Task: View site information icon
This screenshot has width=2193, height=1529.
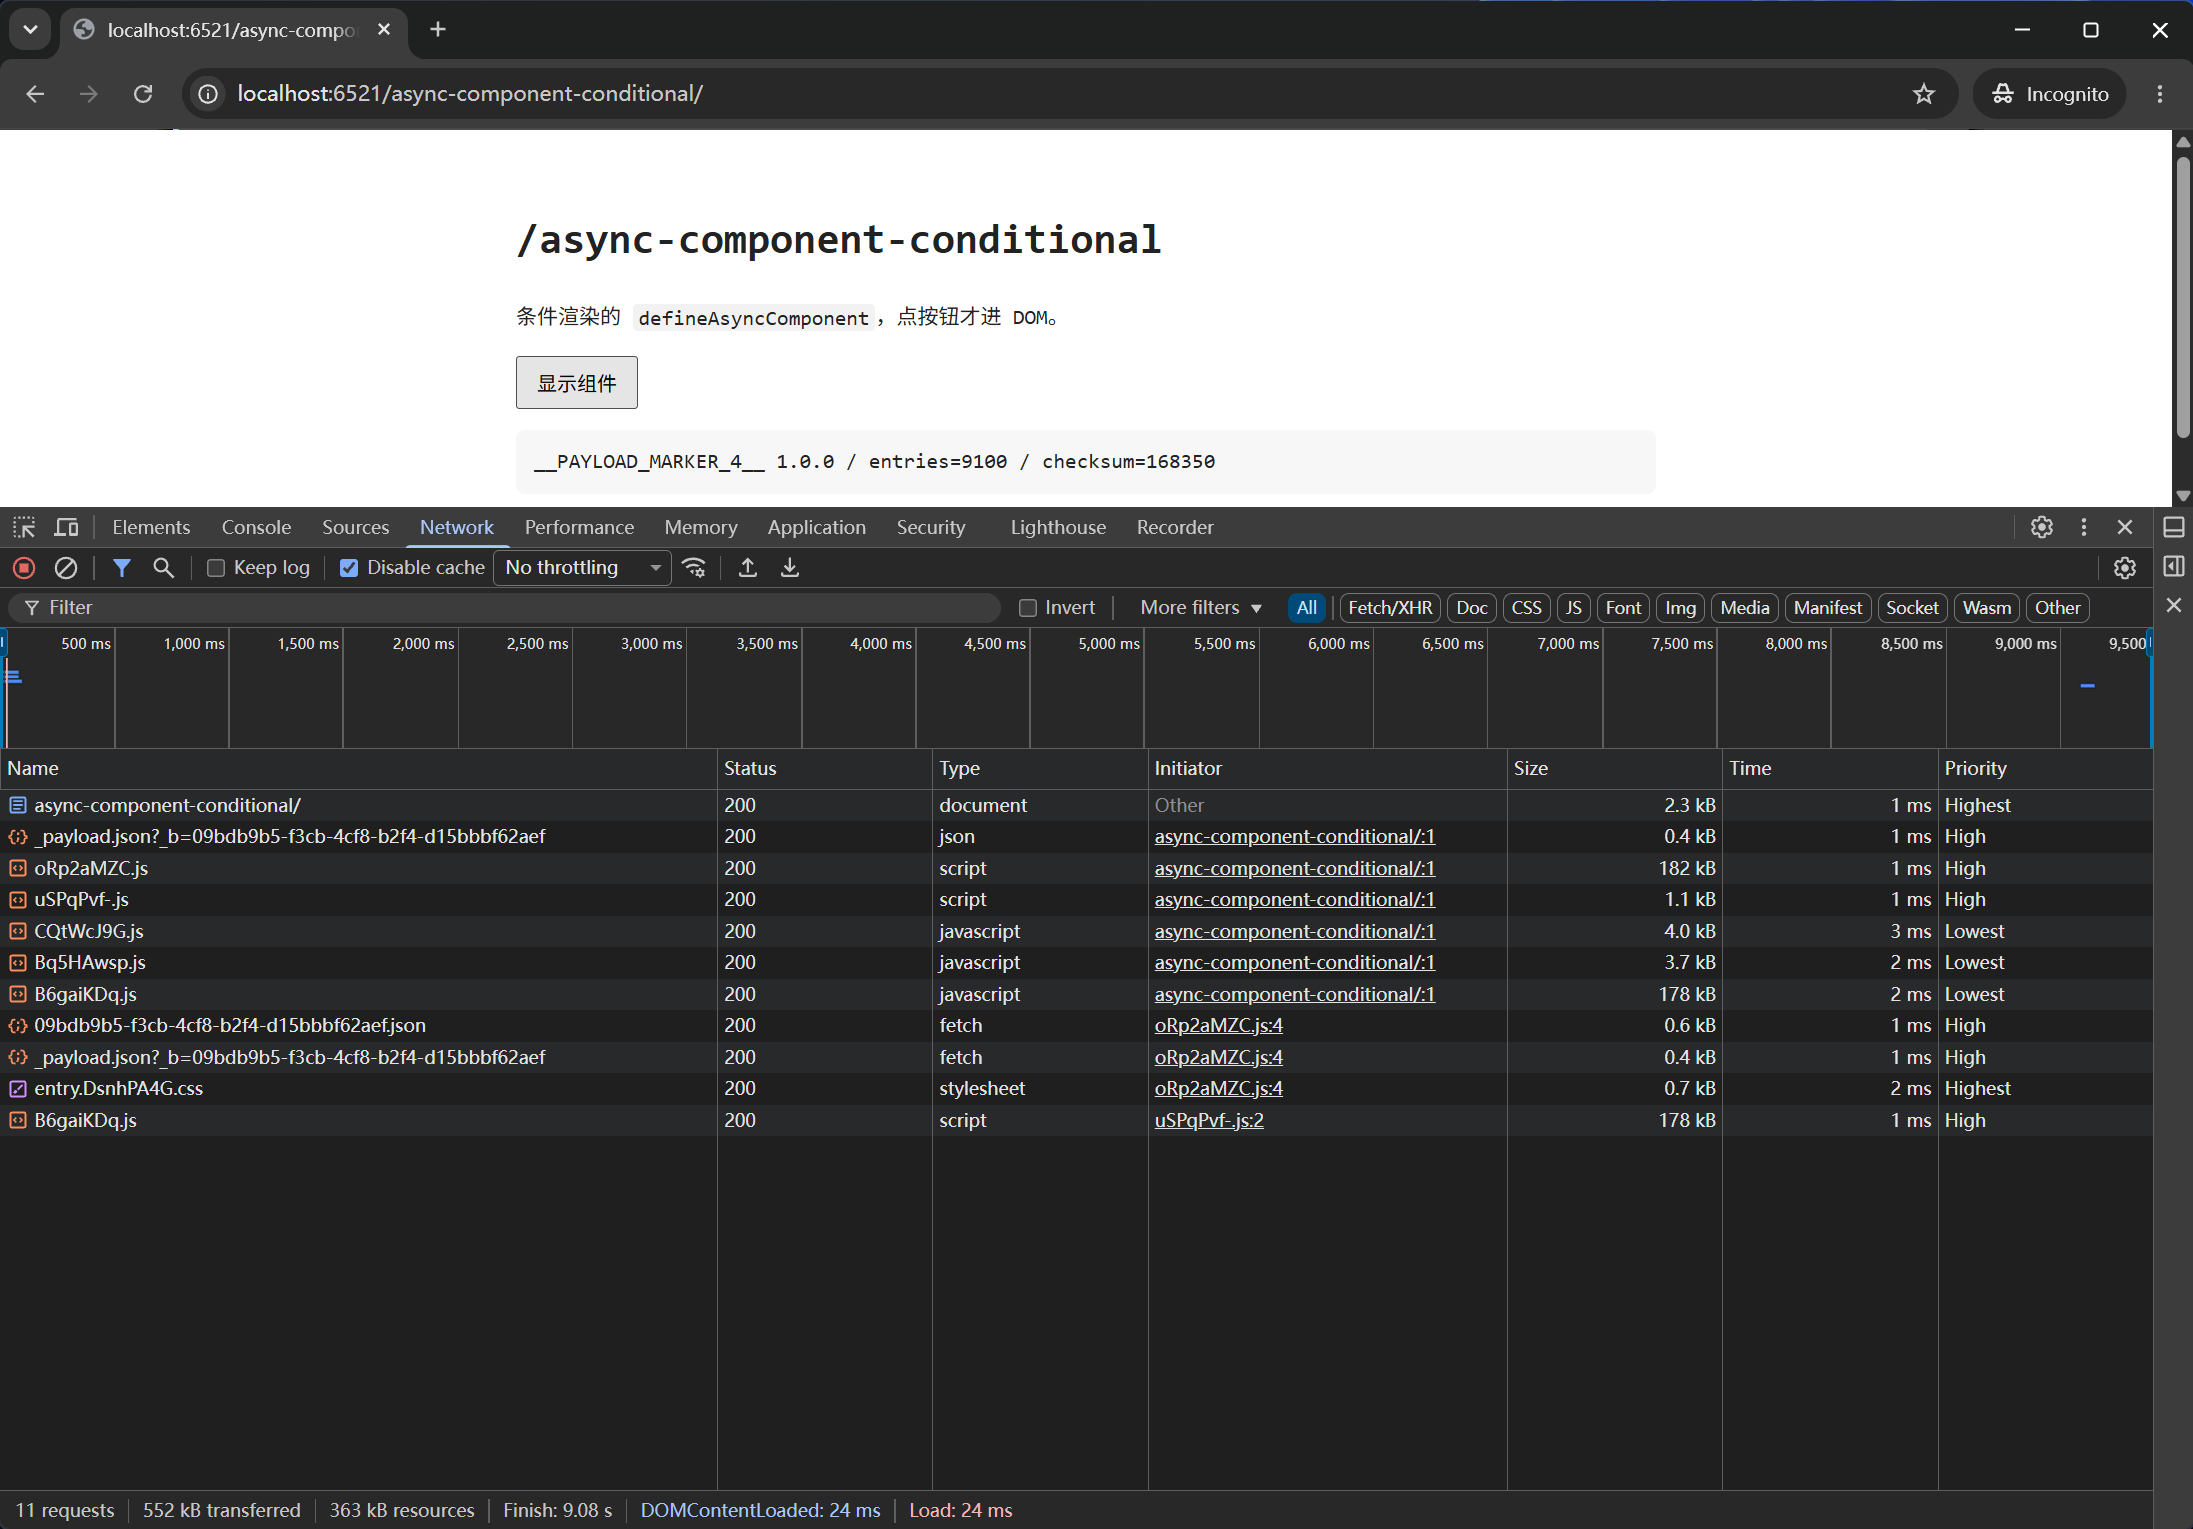Action: pyautogui.click(x=208, y=94)
